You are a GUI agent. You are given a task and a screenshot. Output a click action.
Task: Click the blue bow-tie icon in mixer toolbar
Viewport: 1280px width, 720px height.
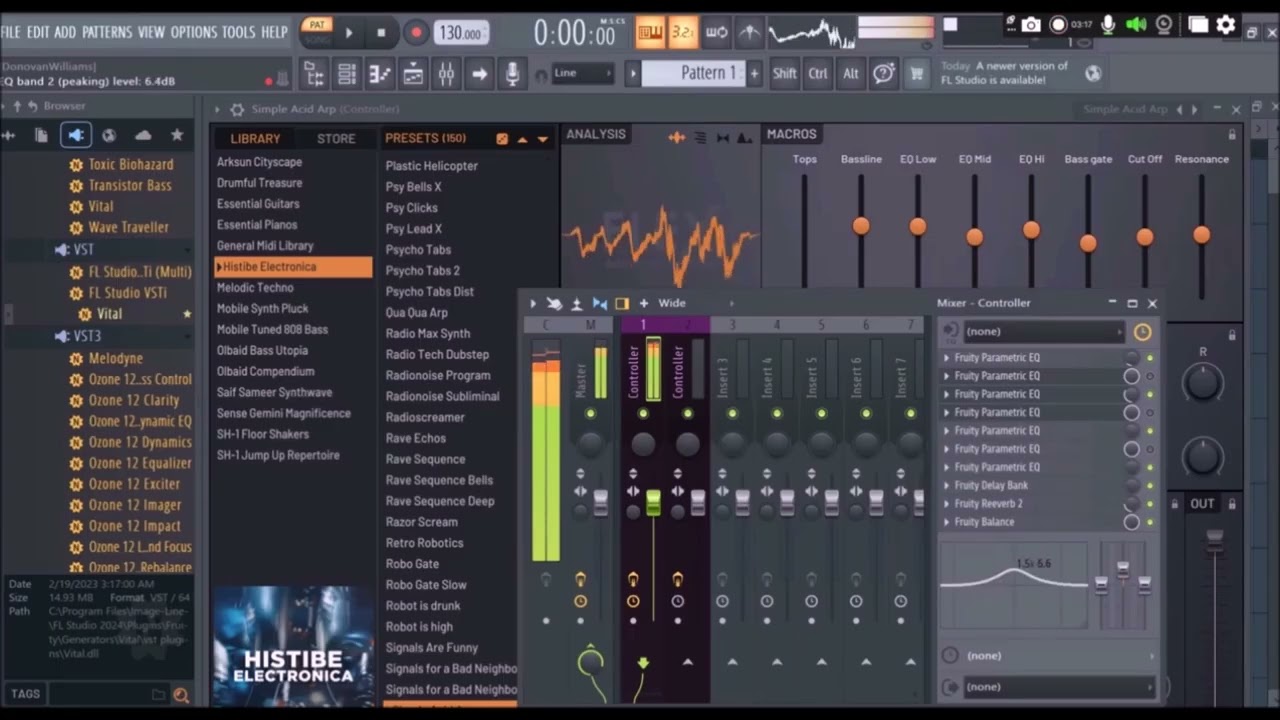(600, 303)
